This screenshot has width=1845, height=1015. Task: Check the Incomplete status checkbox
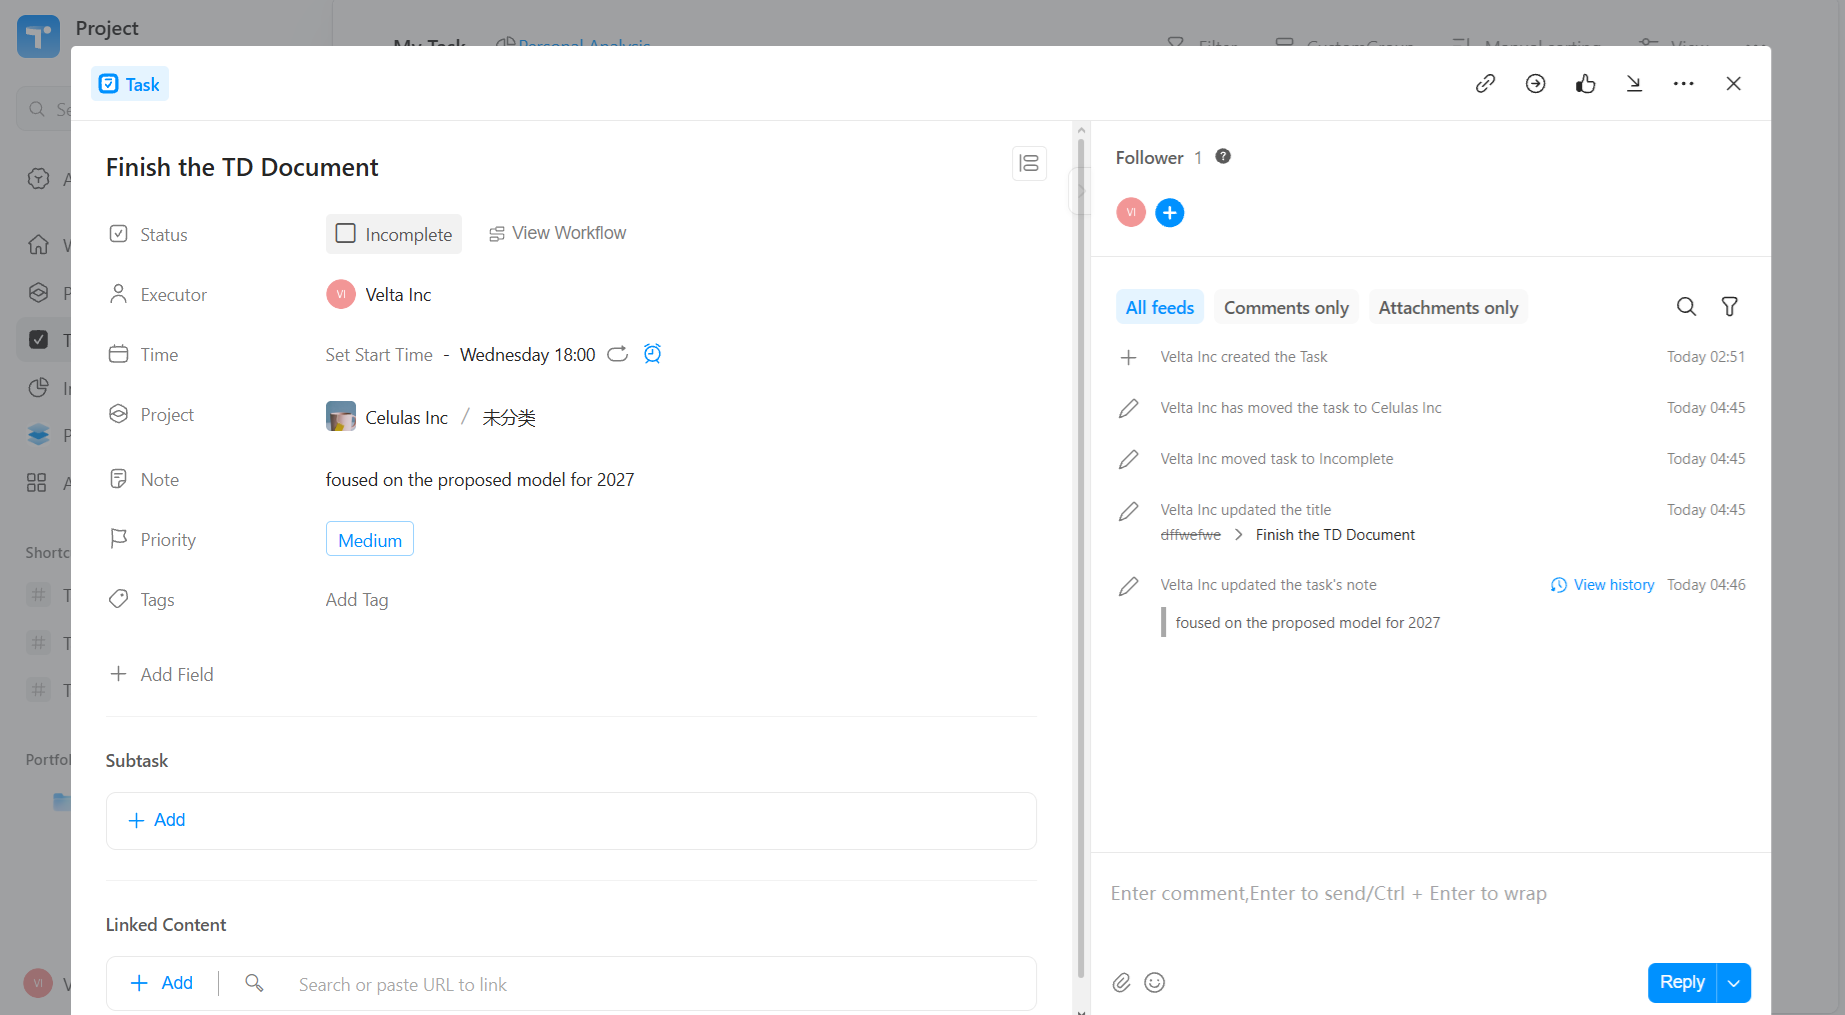tap(346, 233)
